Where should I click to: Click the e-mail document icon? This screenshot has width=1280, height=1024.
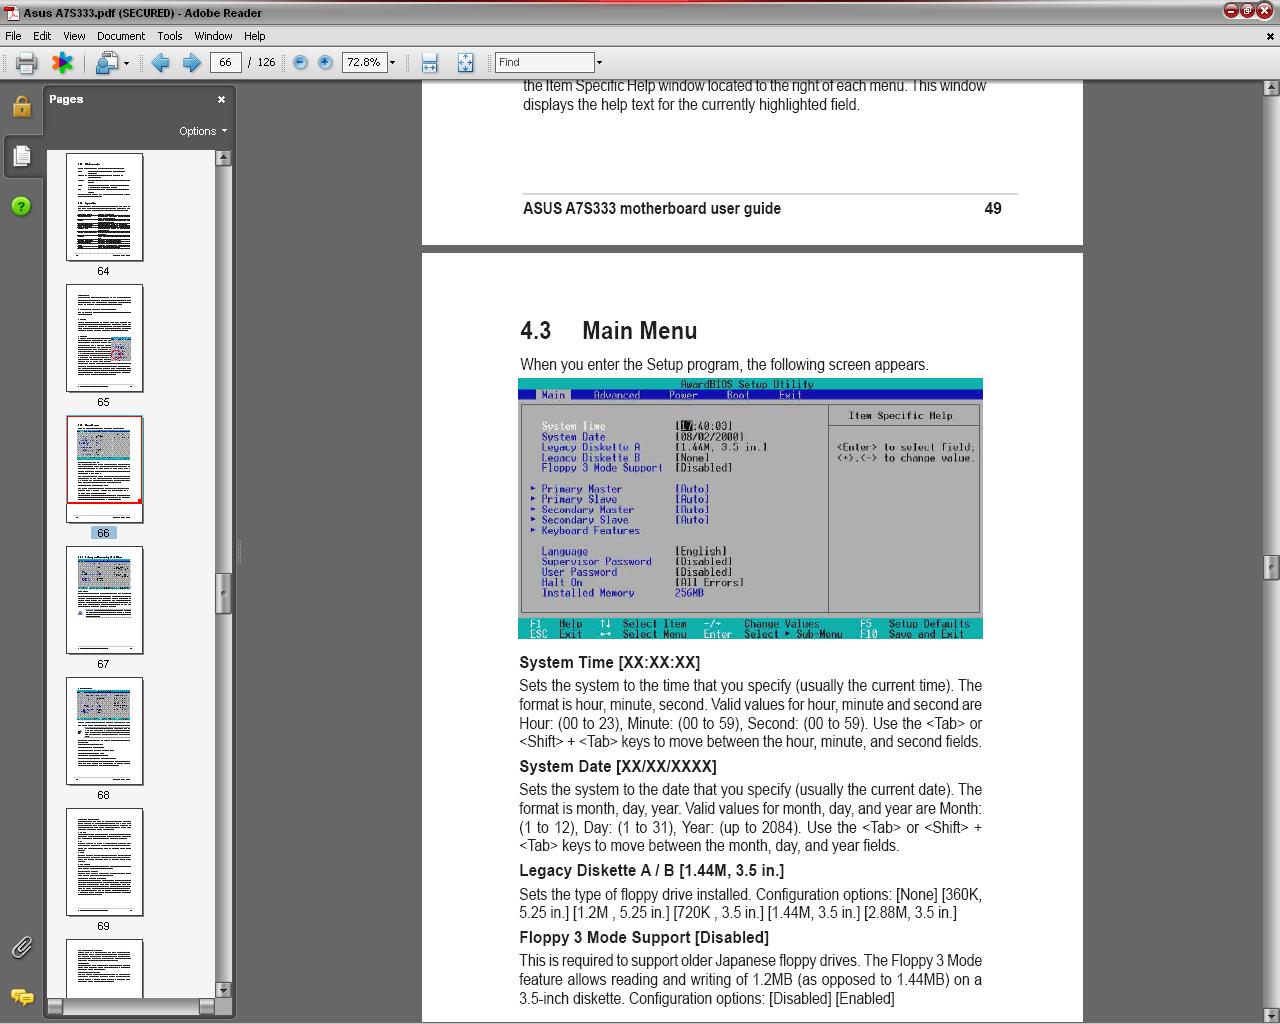pyautogui.click(x=106, y=63)
